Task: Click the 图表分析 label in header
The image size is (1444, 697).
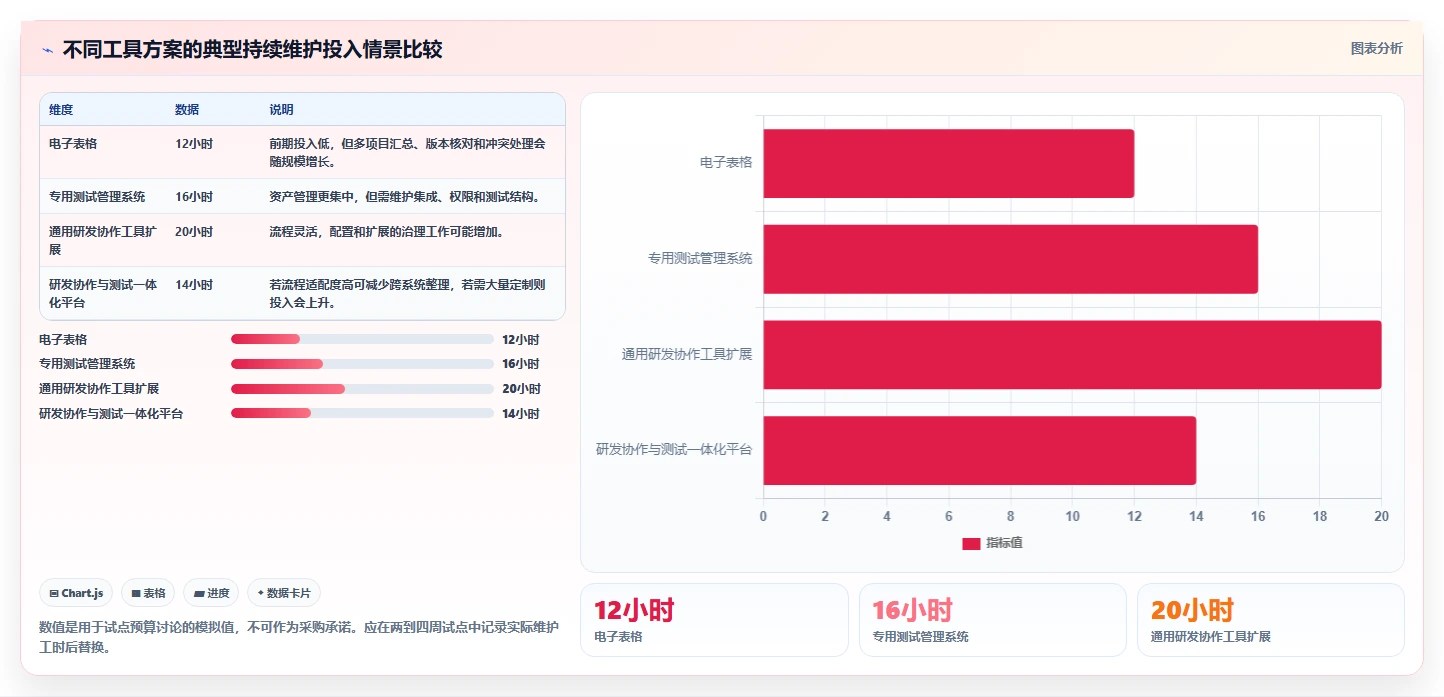Action: coord(1376,48)
